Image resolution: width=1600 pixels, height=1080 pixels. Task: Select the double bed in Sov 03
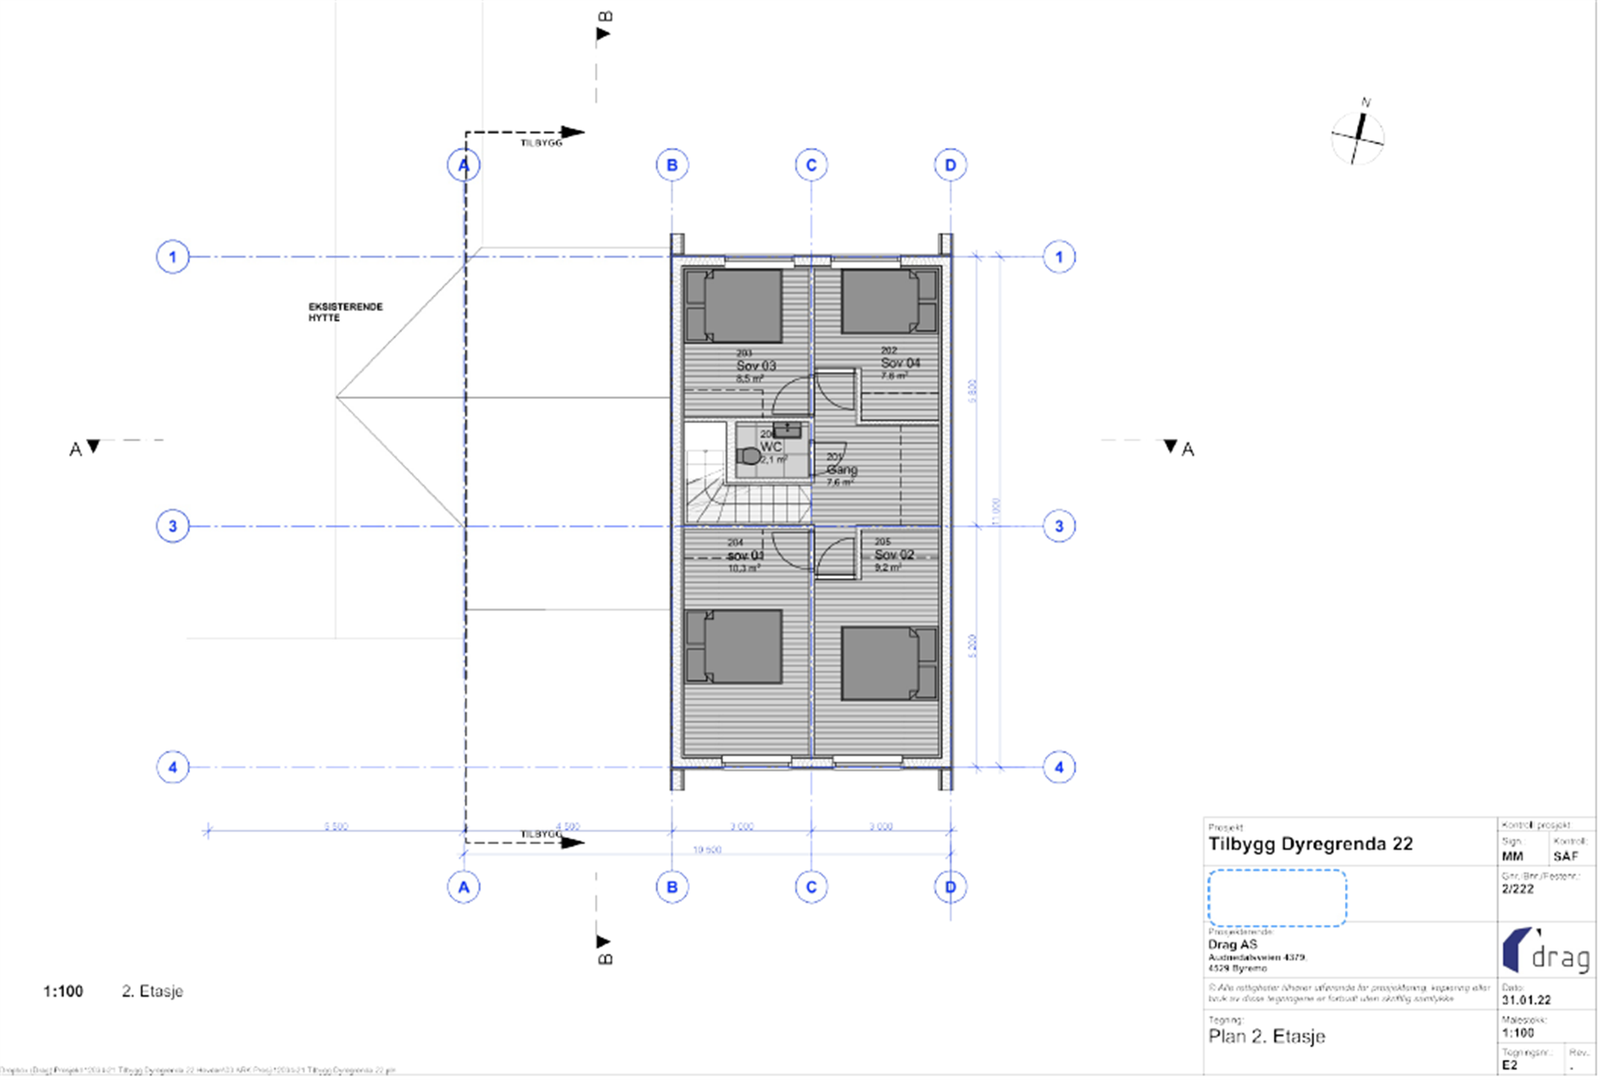733,305
